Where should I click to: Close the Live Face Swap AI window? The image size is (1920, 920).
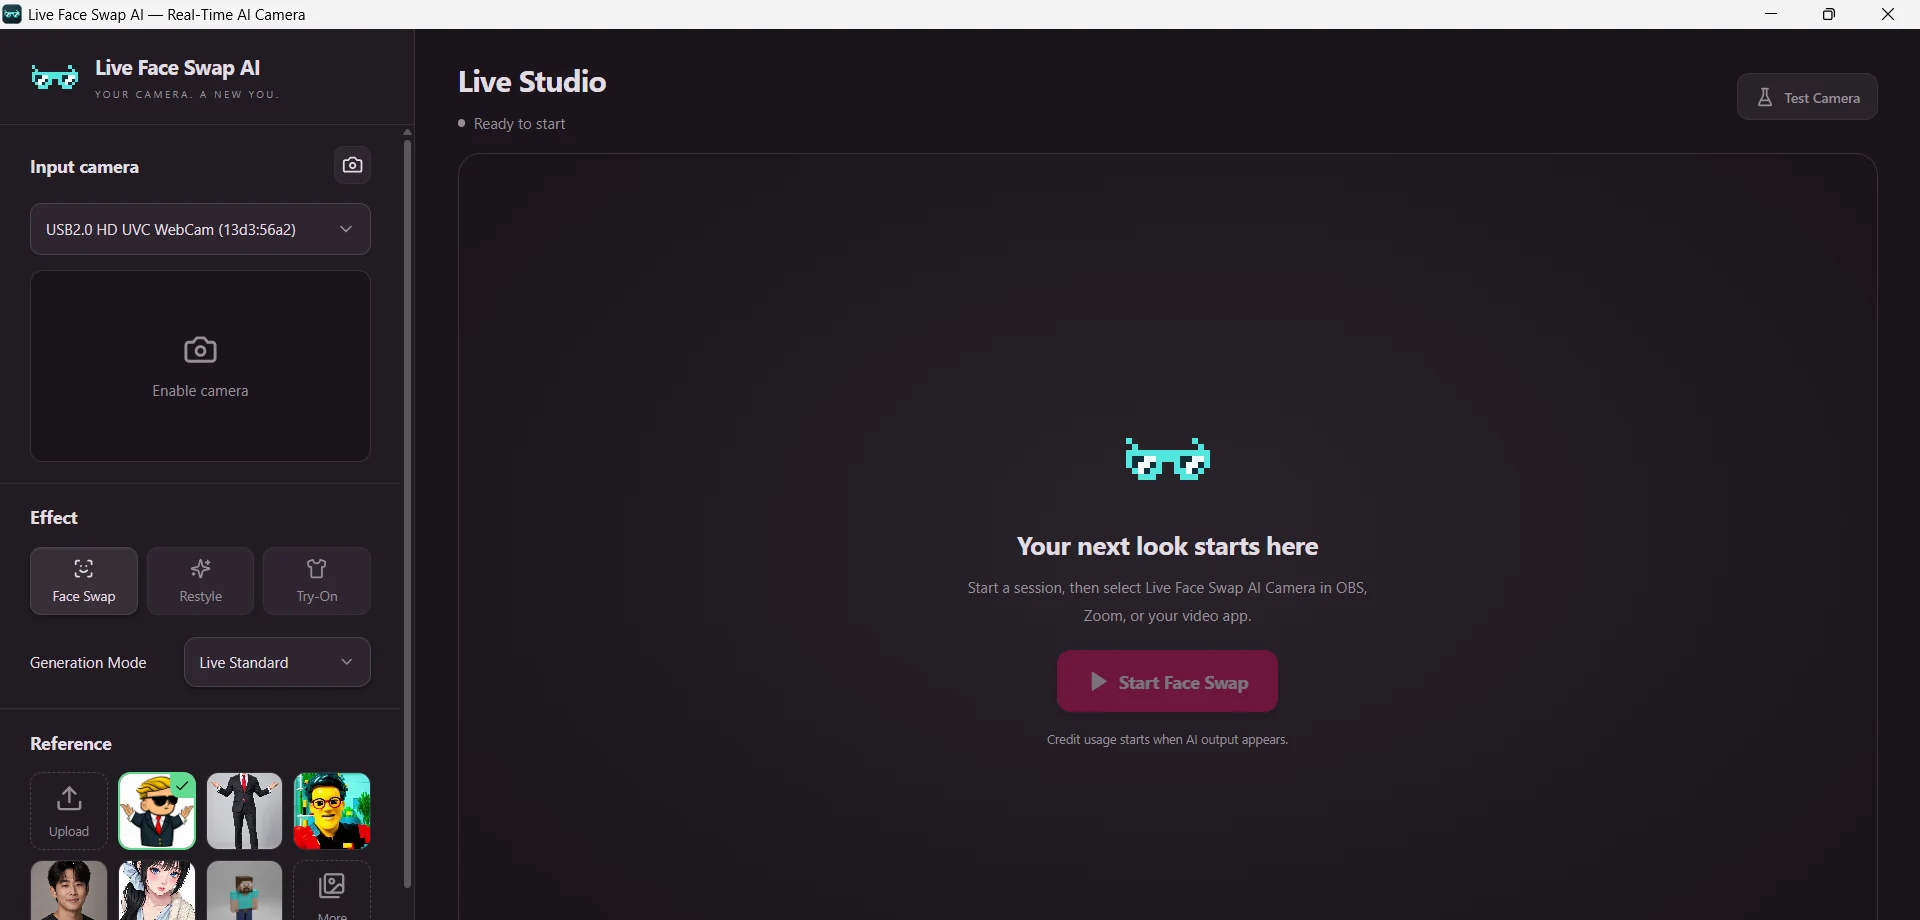(1888, 14)
